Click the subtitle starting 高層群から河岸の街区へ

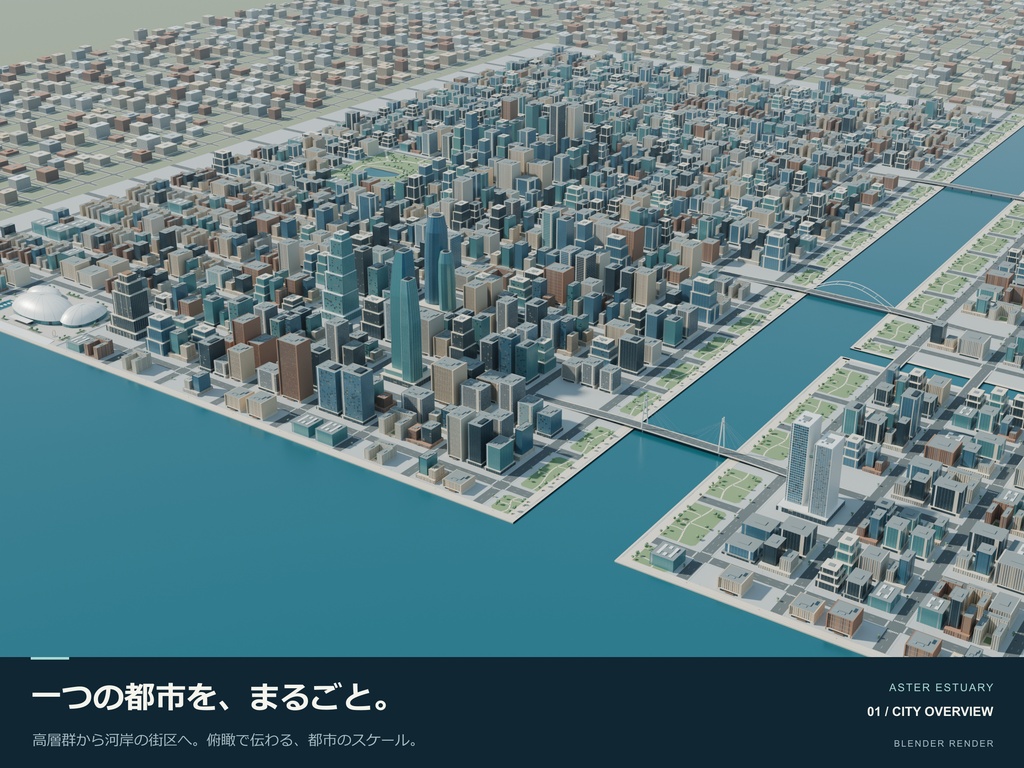(225, 741)
